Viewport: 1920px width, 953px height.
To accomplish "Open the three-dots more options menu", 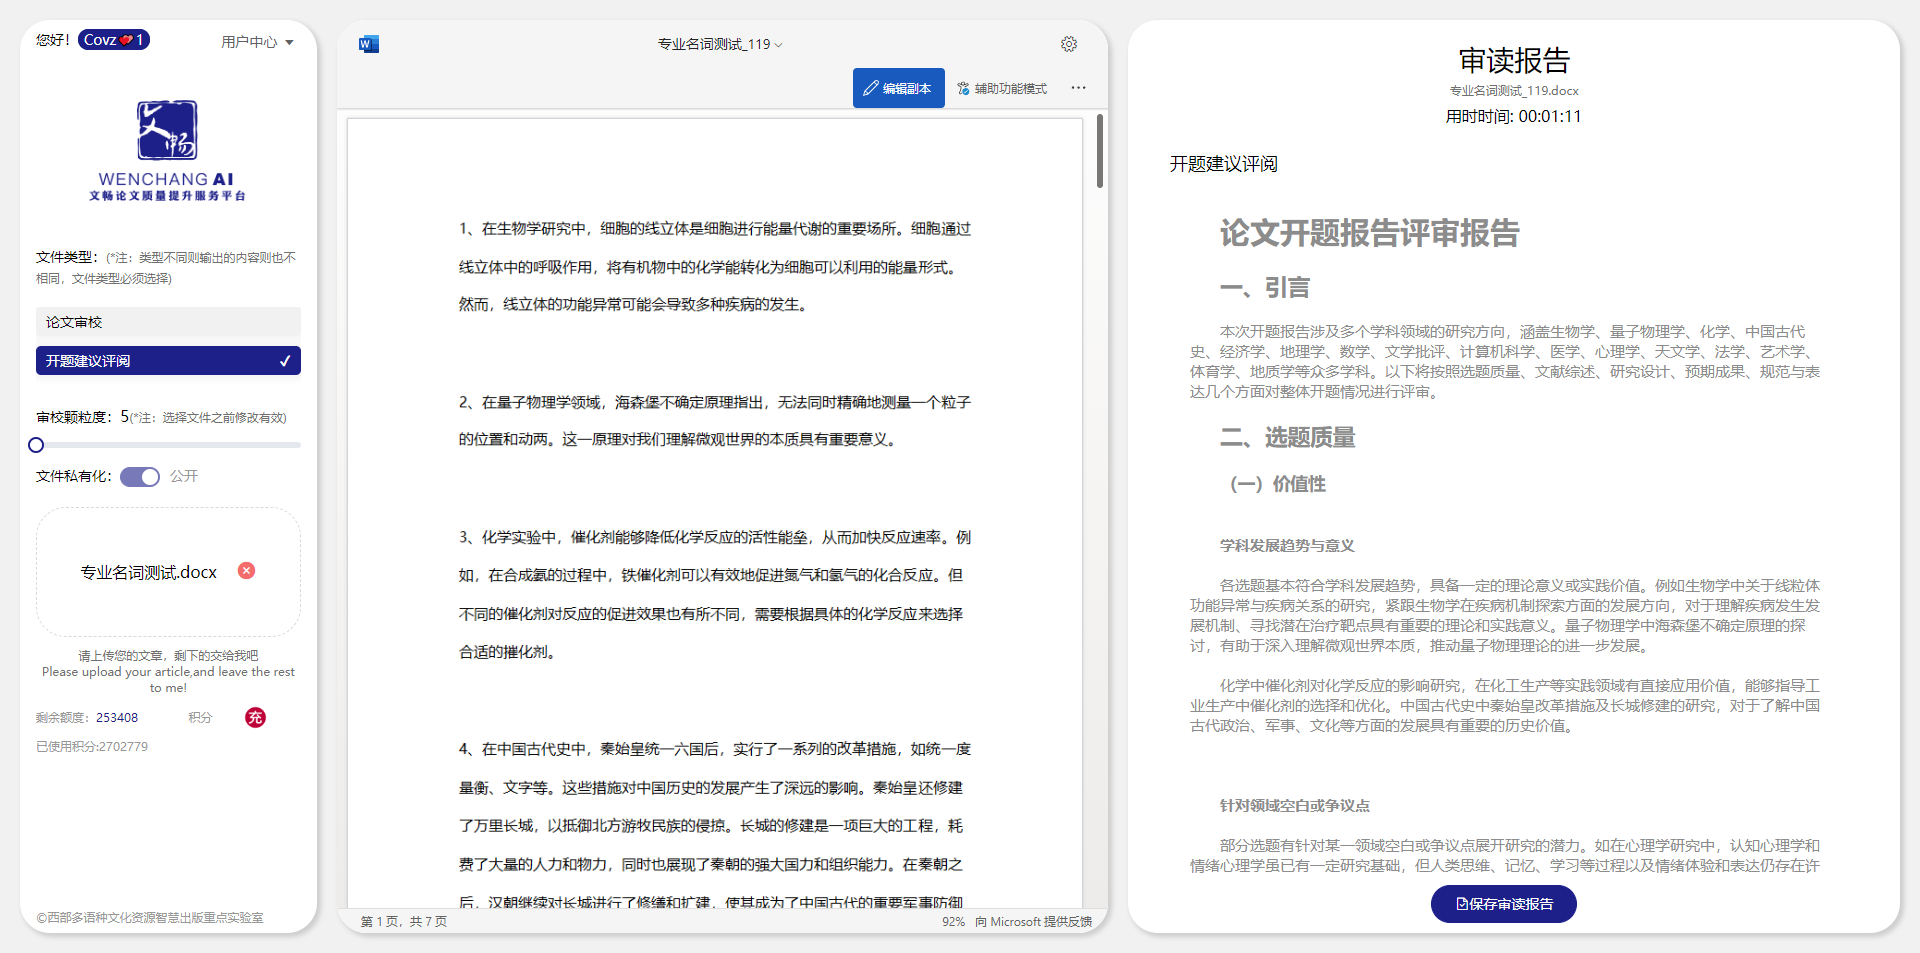I will click(x=1078, y=88).
